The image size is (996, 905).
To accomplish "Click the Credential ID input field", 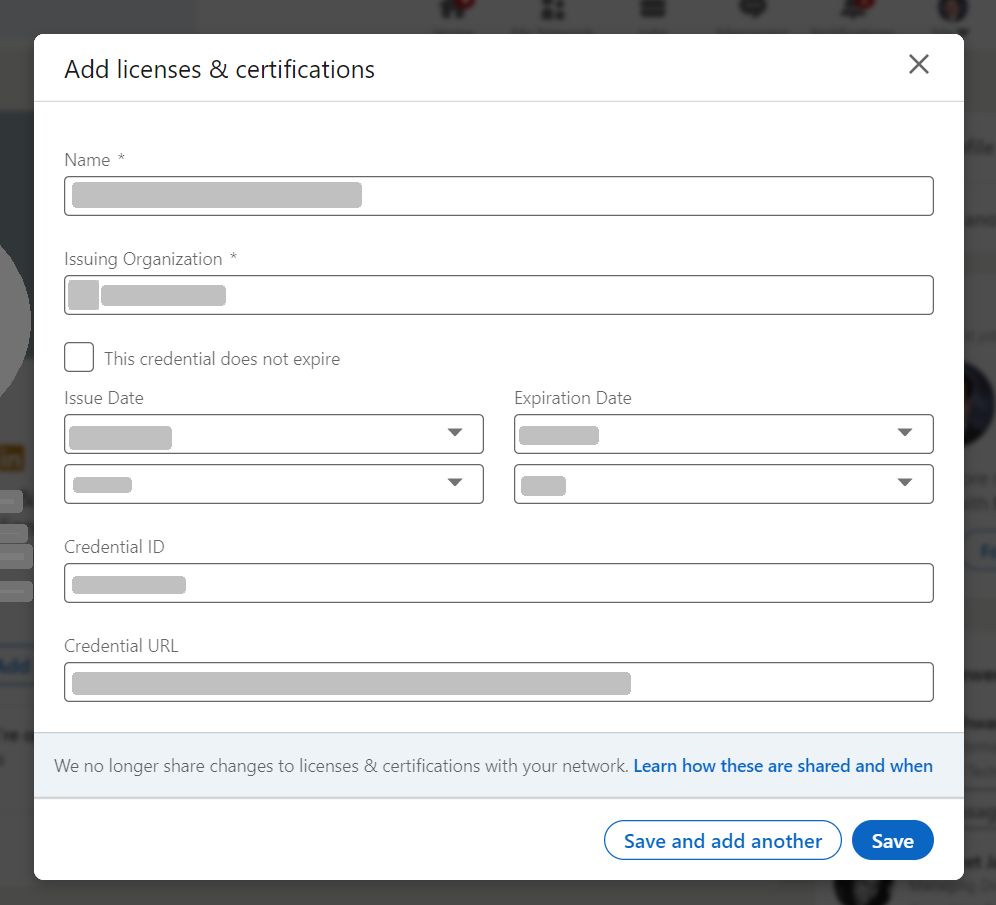I will tap(499, 583).
